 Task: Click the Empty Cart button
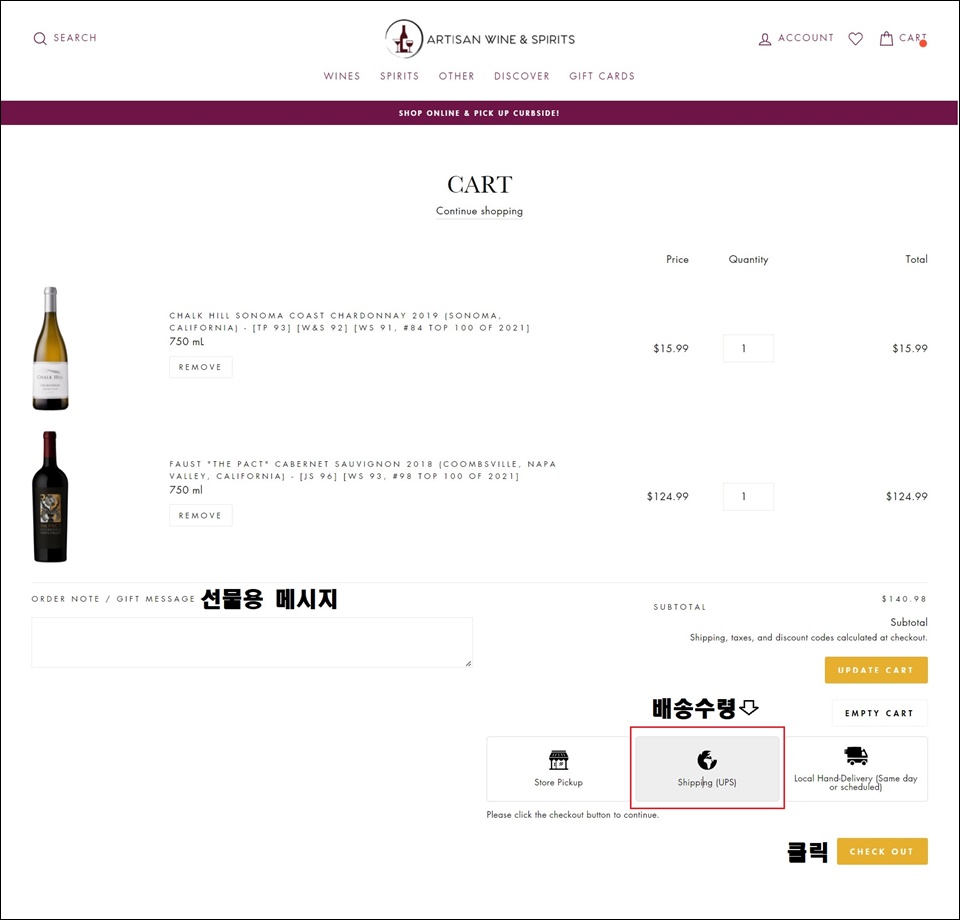(879, 713)
